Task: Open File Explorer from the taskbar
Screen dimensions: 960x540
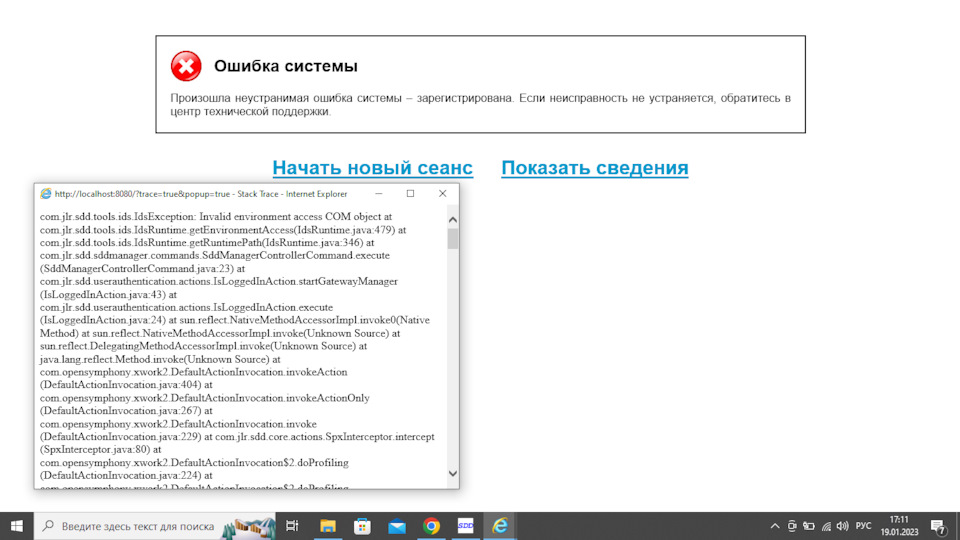Action: tap(327, 526)
